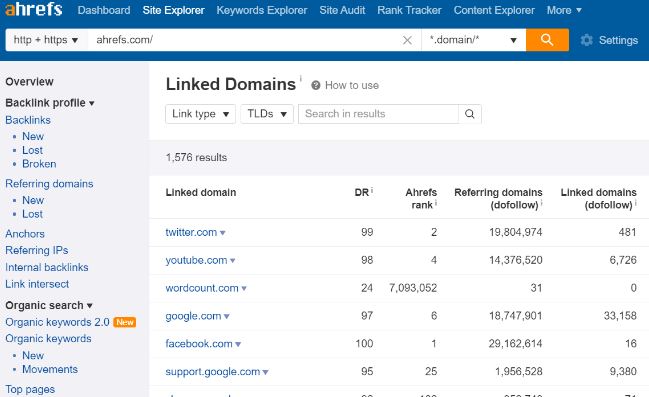Open the Link type filter dropdown
649x397 pixels.
200,114
